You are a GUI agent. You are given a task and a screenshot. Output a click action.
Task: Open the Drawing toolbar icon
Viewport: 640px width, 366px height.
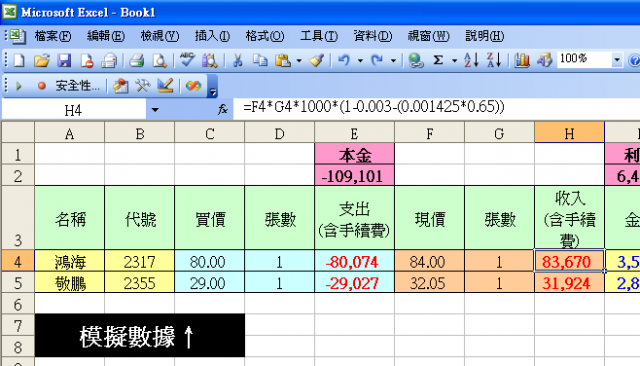coord(544,60)
